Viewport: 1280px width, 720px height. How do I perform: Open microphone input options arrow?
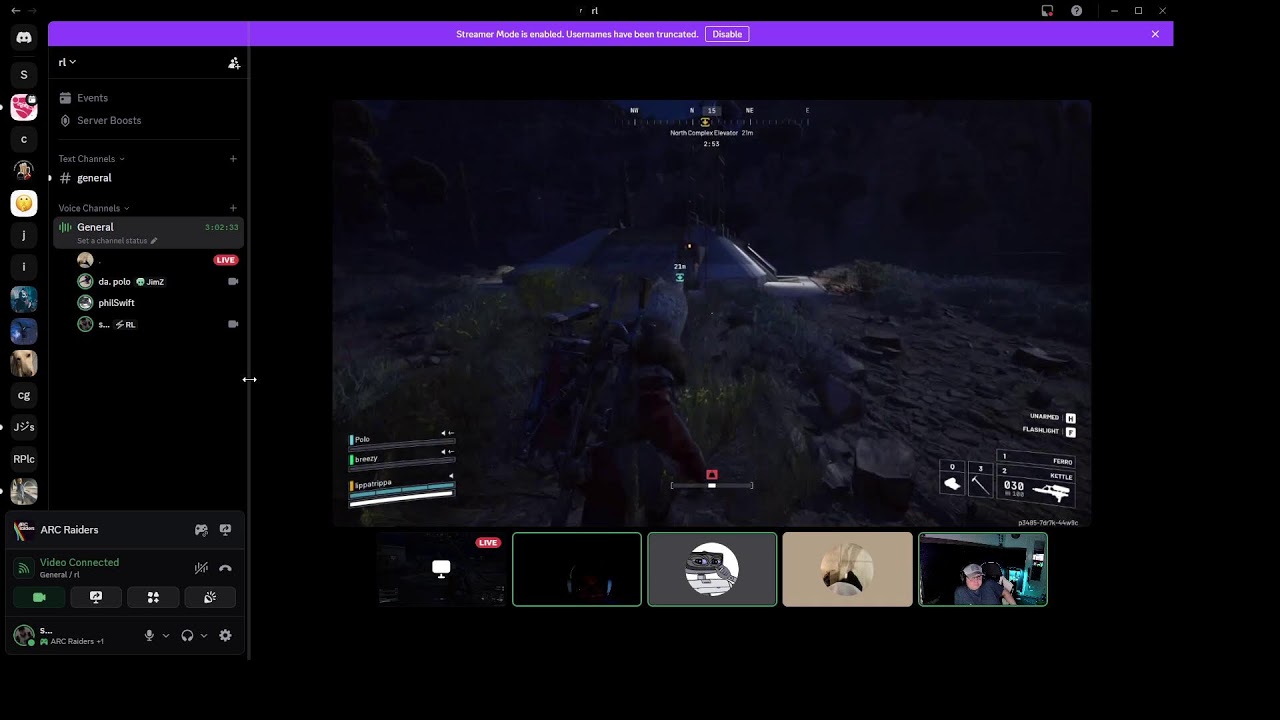click(x=166, y=635)
